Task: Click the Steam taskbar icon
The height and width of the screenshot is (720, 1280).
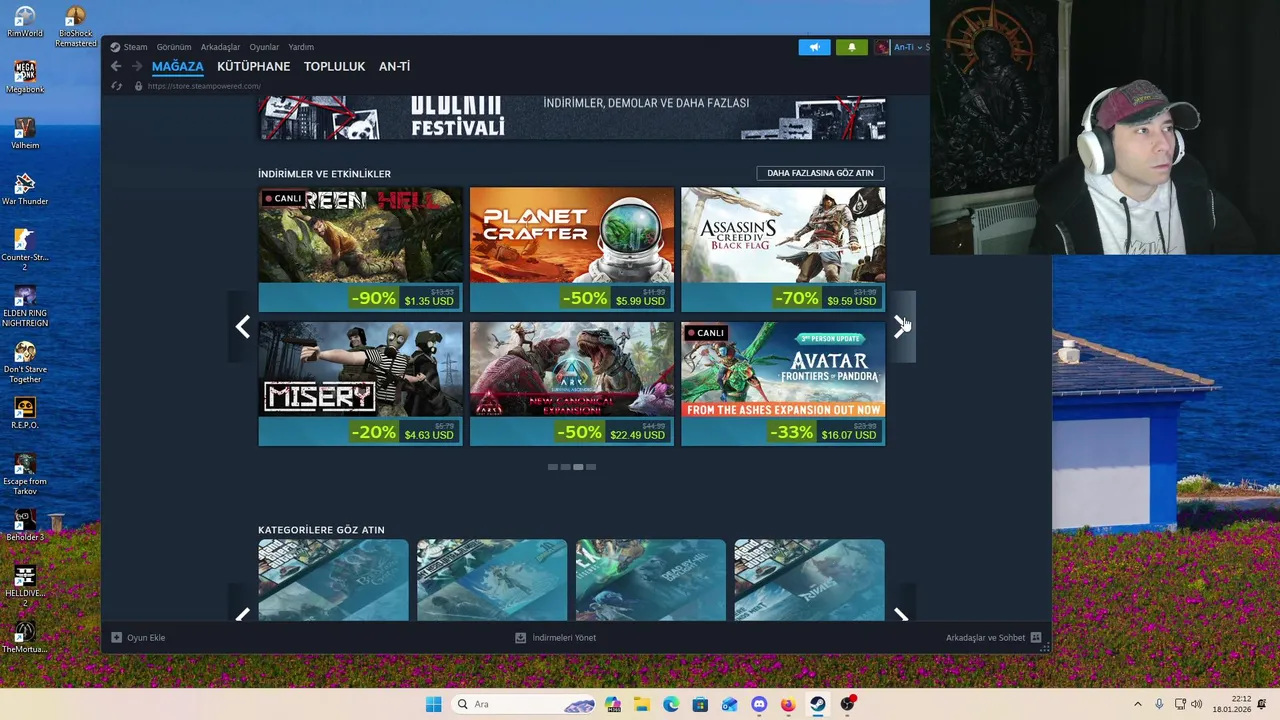Action: pyautogui.click(x=818, y=704)
